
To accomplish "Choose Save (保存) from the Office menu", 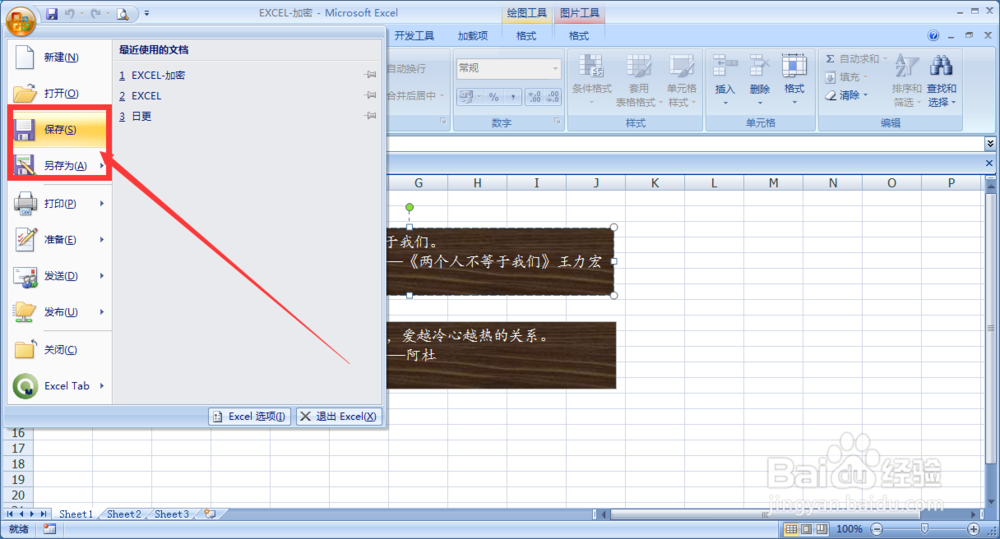I will (x=61, y=129).
